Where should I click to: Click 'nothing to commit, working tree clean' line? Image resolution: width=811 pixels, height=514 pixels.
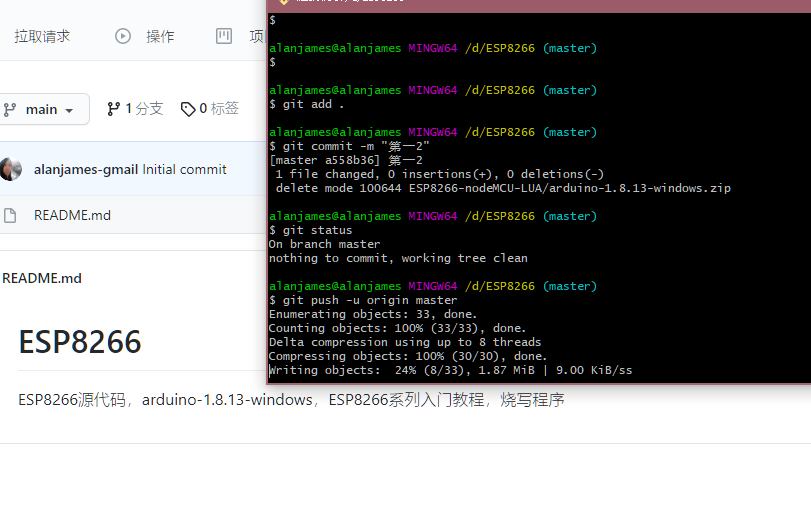[398, 258]
